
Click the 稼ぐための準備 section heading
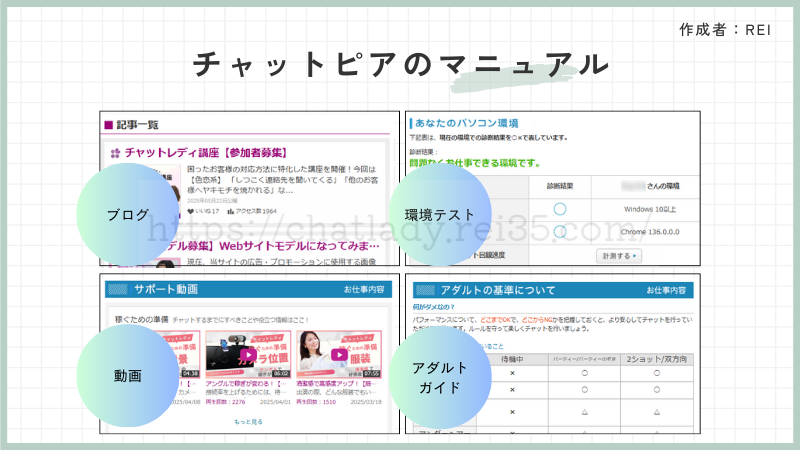pyautogui.click(x=141, y=319)
